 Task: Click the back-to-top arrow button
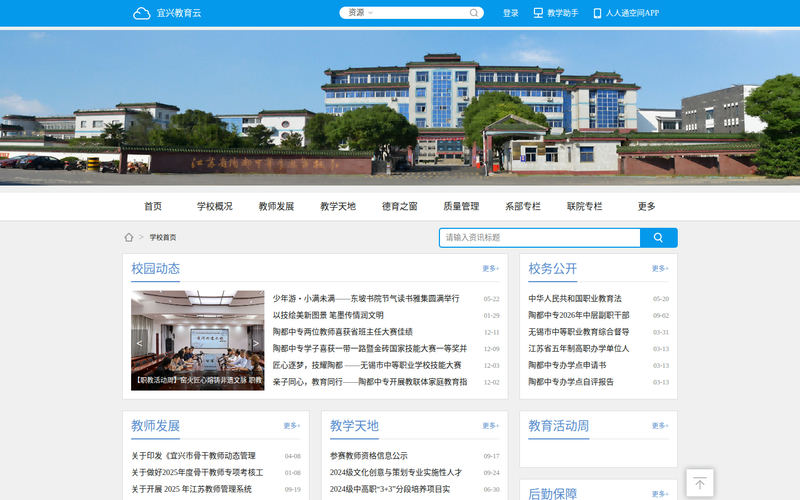click(699, 483)
